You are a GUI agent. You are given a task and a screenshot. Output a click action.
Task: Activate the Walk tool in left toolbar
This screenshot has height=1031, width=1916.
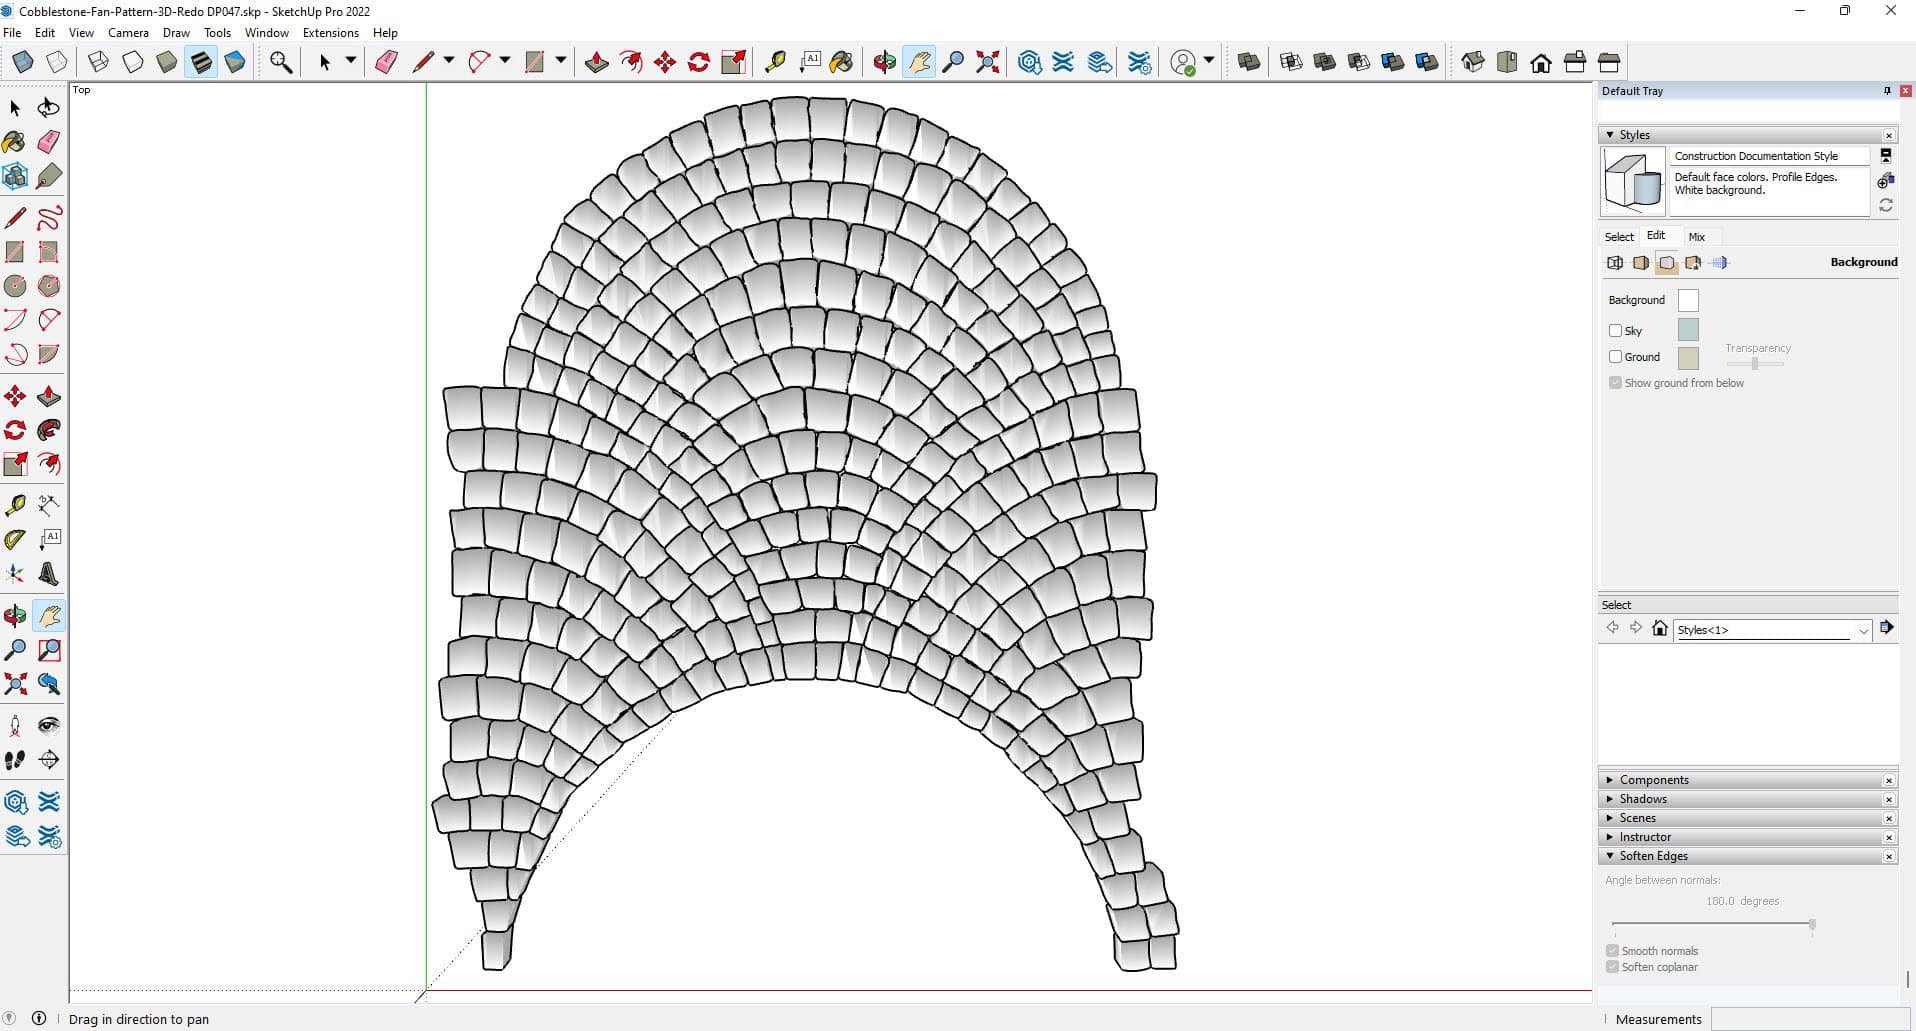[15, 760]
